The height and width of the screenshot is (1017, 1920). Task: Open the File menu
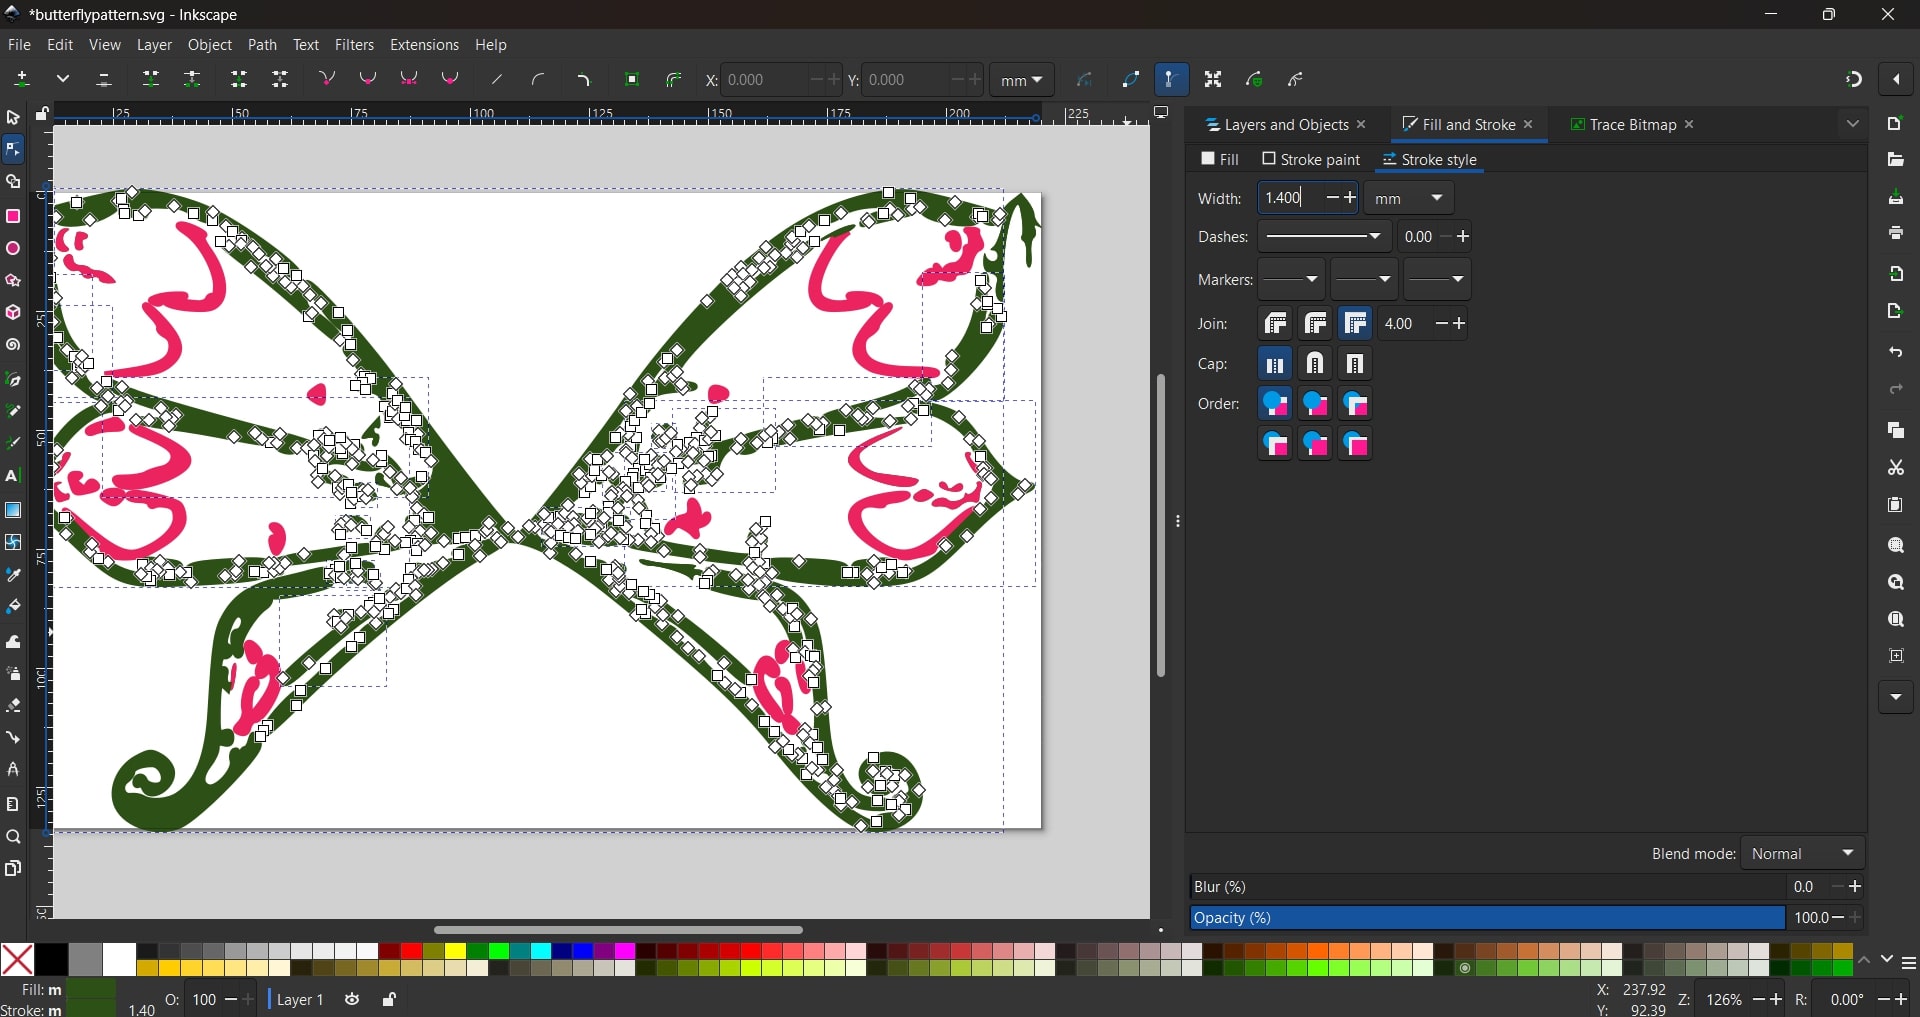pyautogui.click(x=19, y=45)
